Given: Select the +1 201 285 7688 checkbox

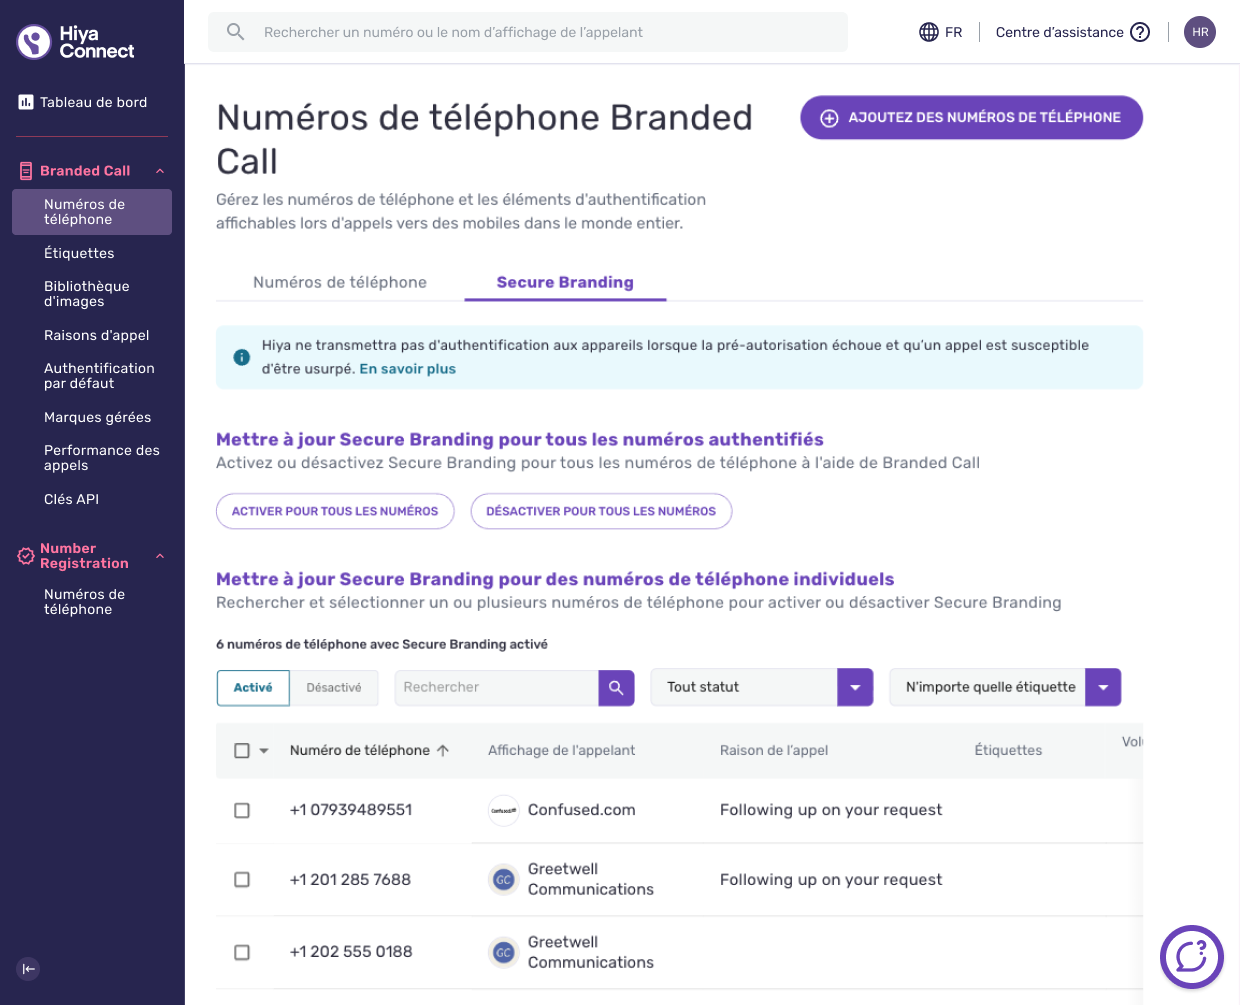Looking at the screenshot, I should click(242, 880).
